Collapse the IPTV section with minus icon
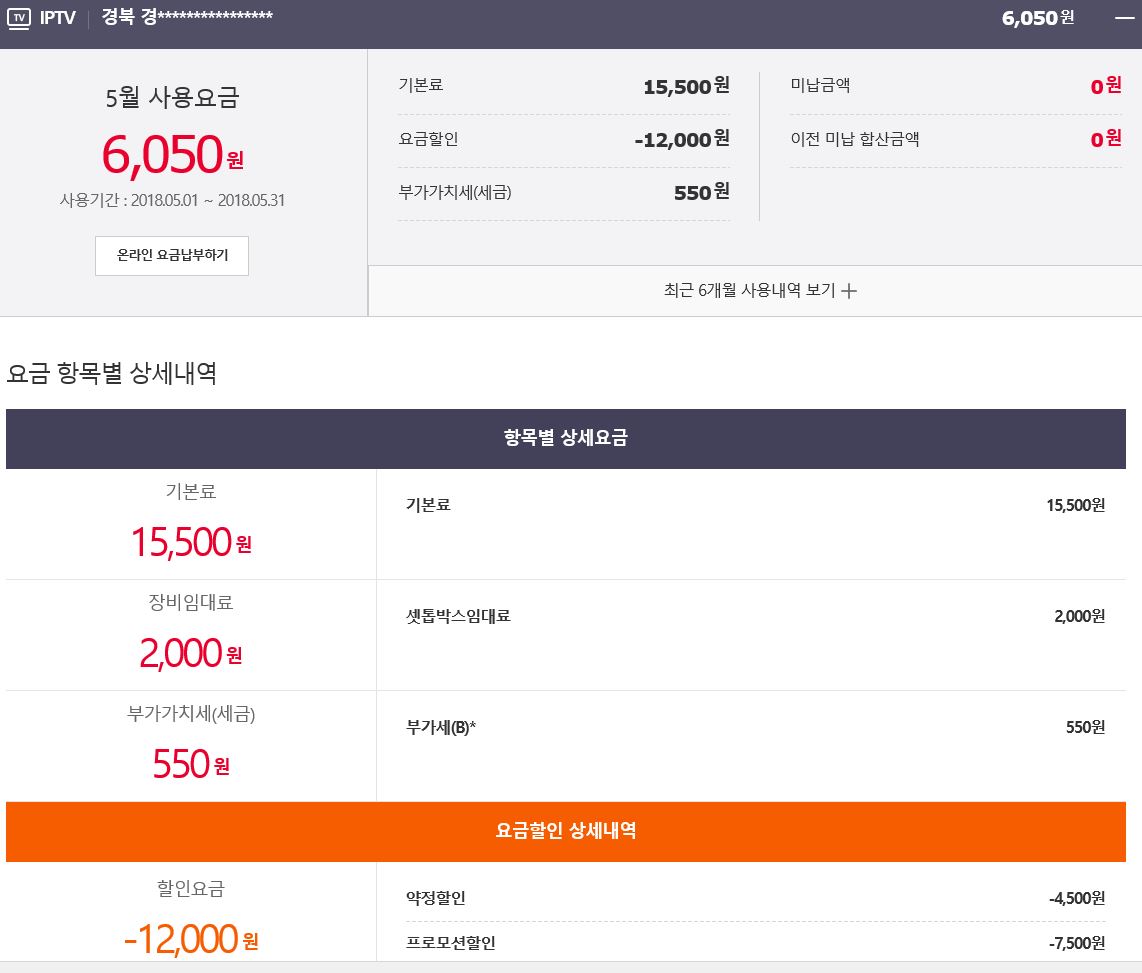The image size is (1142, 973). (1124, 17)
